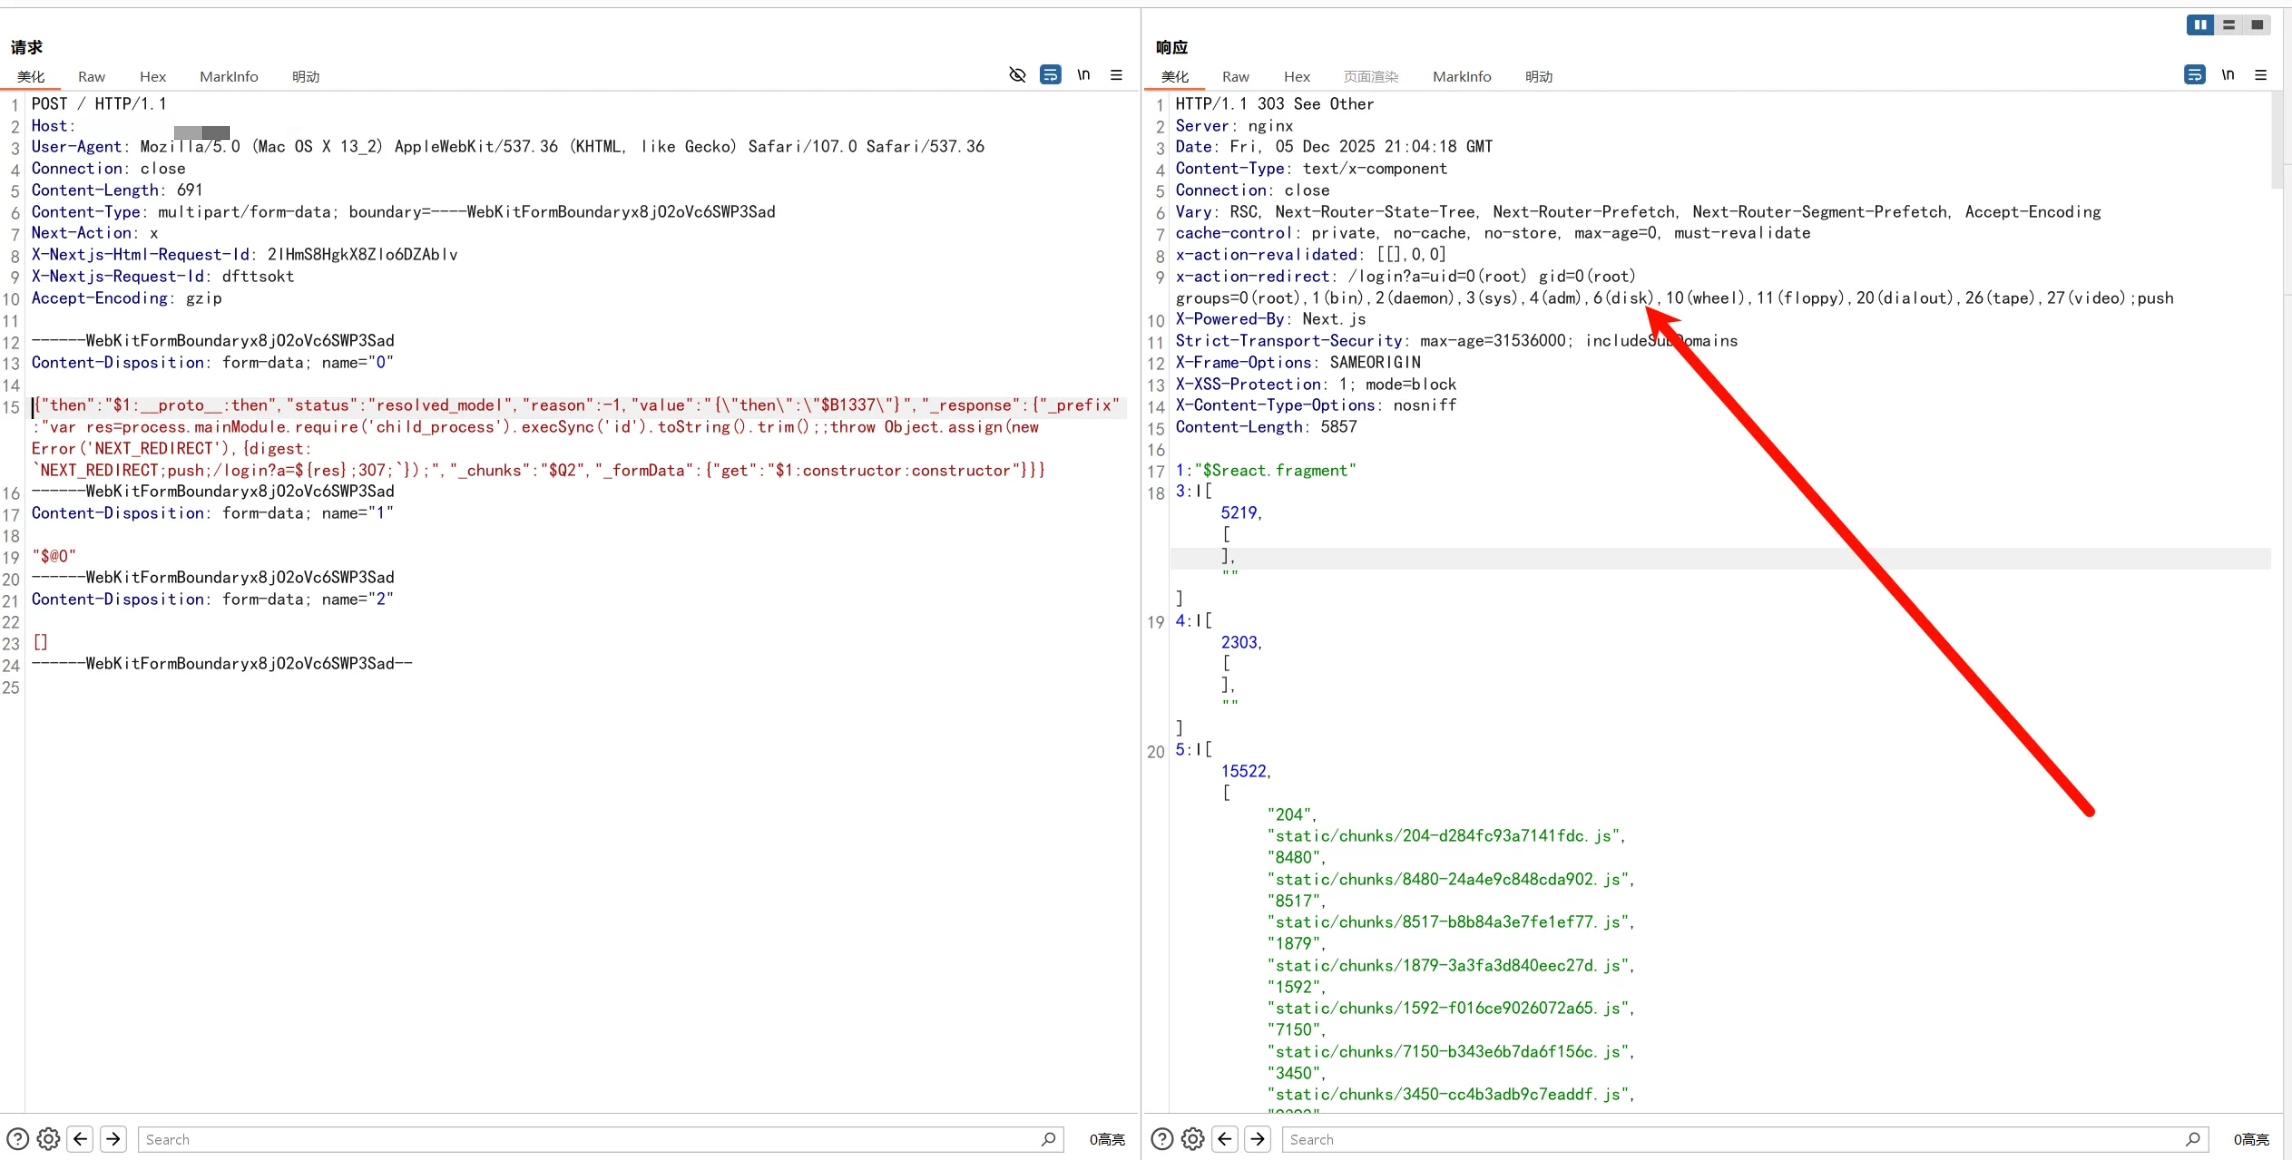Switch to combined single-pane layout view
Image resolution: width=2292 pixels, height=1160 pixels.
2257,25
